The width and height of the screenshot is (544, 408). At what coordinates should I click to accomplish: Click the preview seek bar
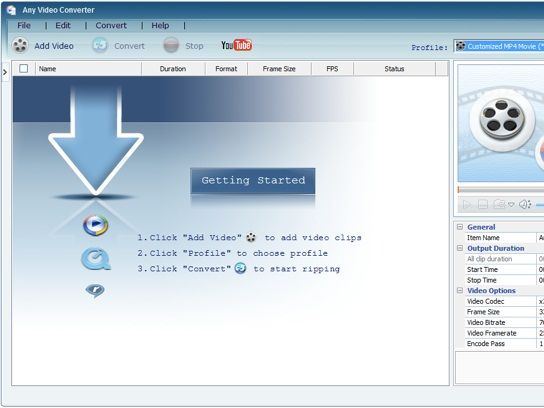(501, 190)
